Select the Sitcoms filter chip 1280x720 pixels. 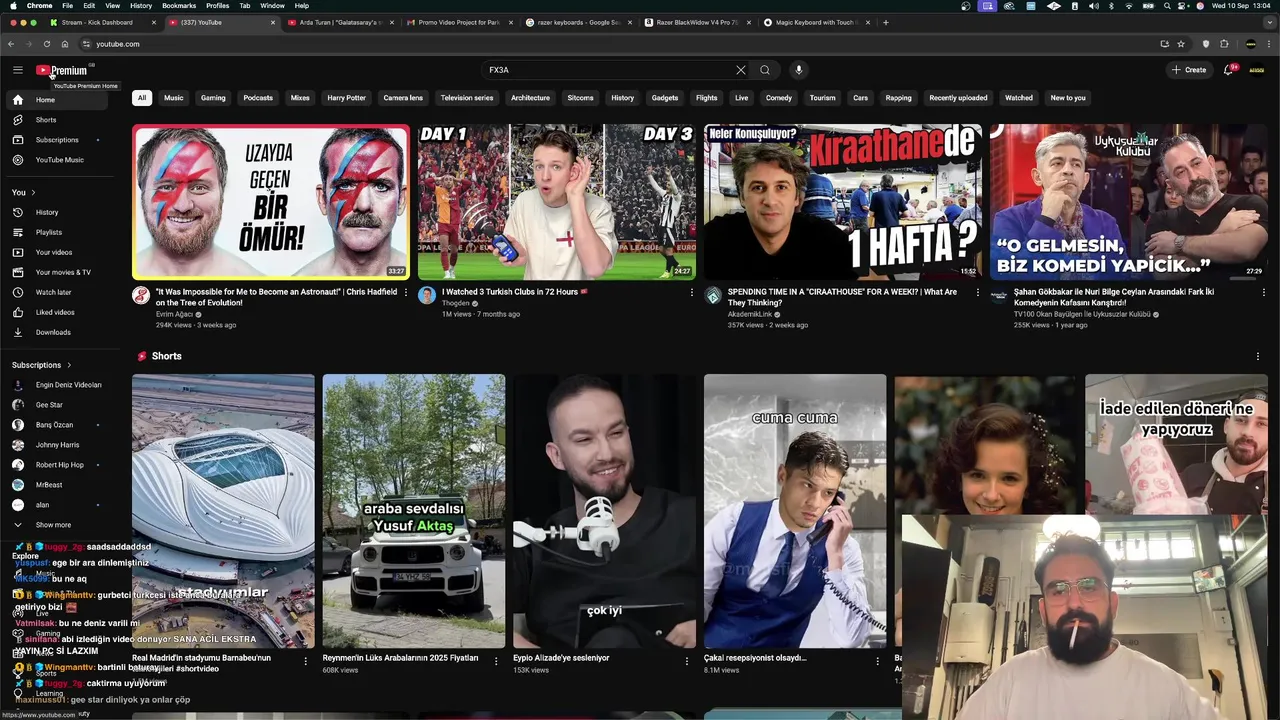tap(580, 98)
